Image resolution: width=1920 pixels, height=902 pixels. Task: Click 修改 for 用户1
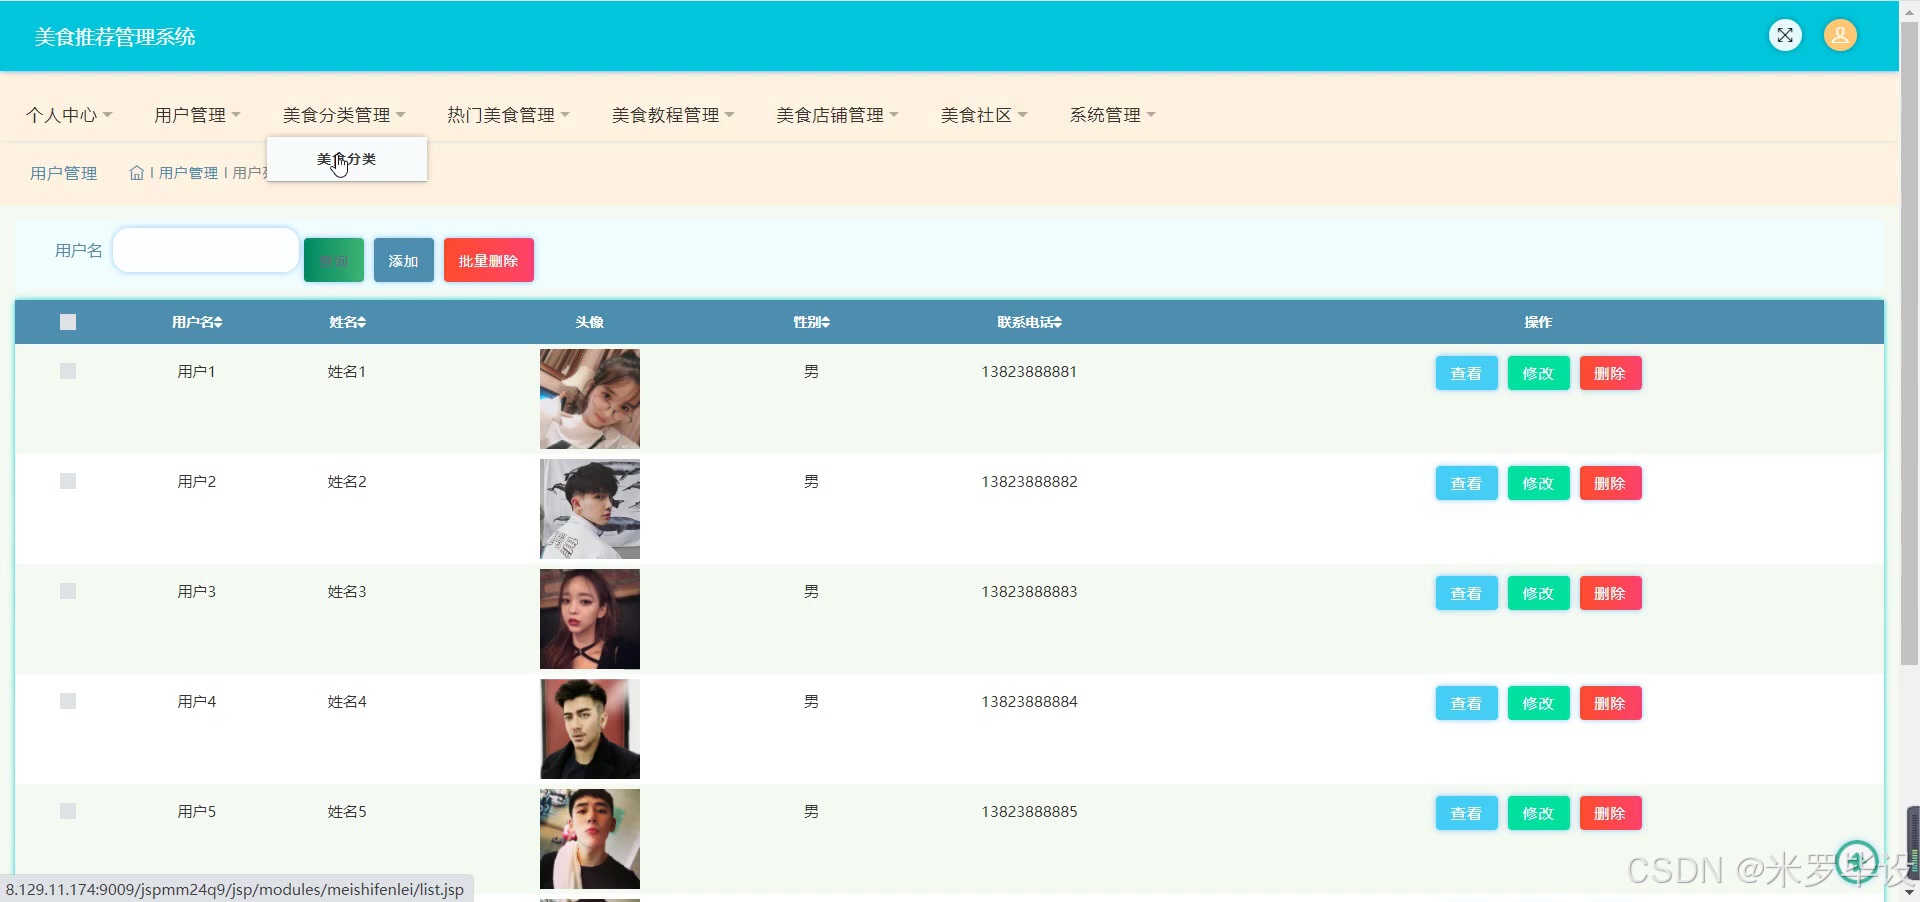pyautogui.click(x=1538, y=373)
